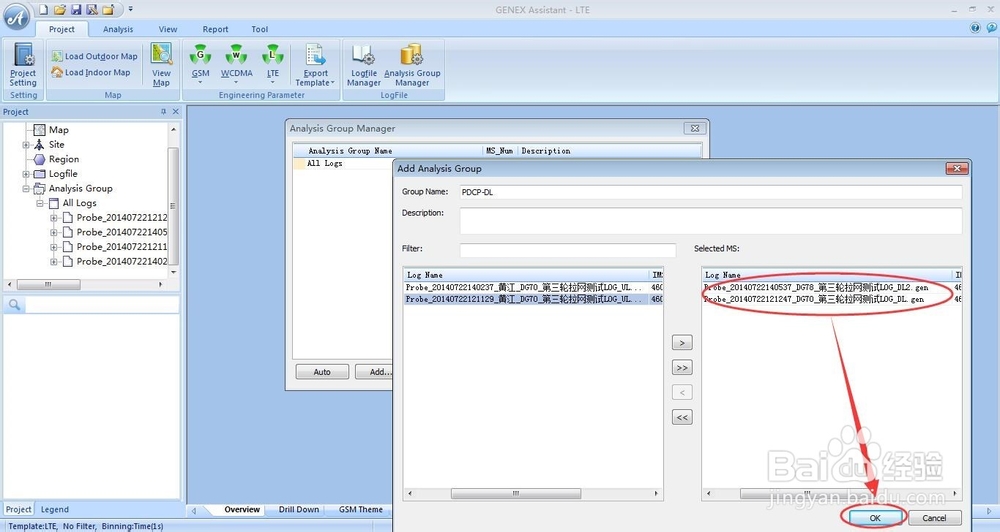Switch to the Project ribbon tab
This screenshot has height=532, width=1000.
(61, 29)
